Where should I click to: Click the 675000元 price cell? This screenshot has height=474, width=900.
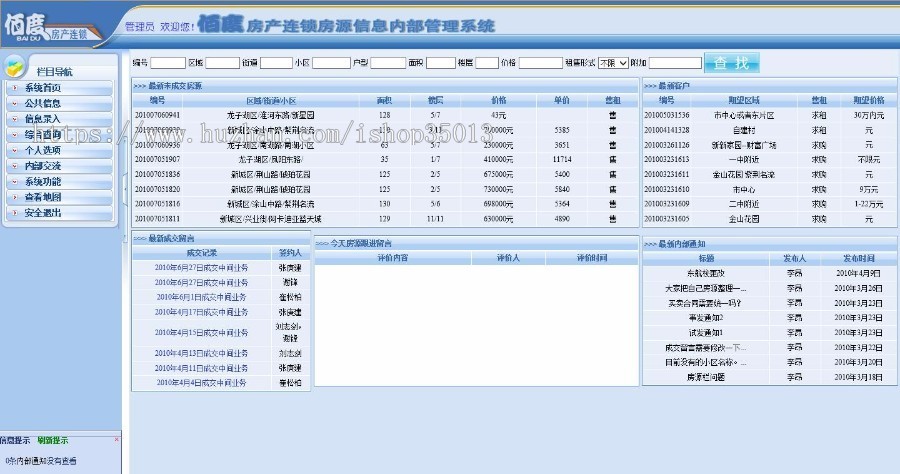pos(498,174)
